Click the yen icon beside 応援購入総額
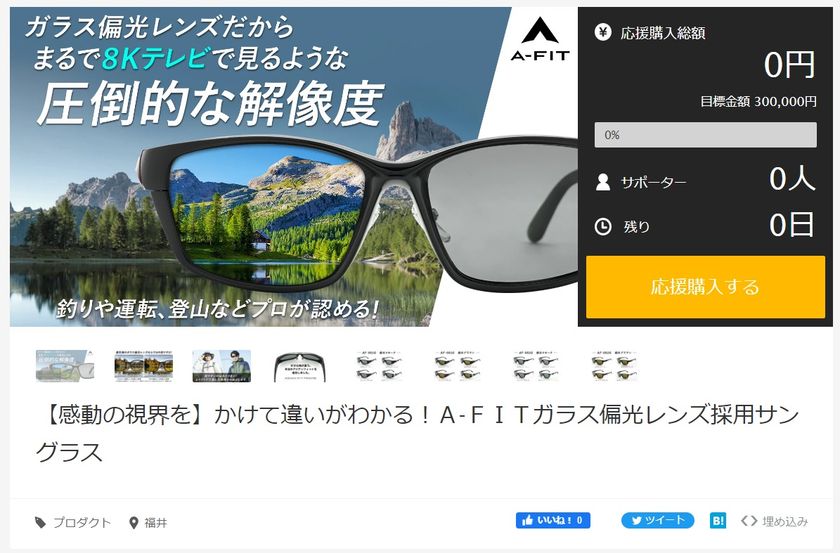Image resolution: width=840 pixels, height=553 pixels. [603, 33]
